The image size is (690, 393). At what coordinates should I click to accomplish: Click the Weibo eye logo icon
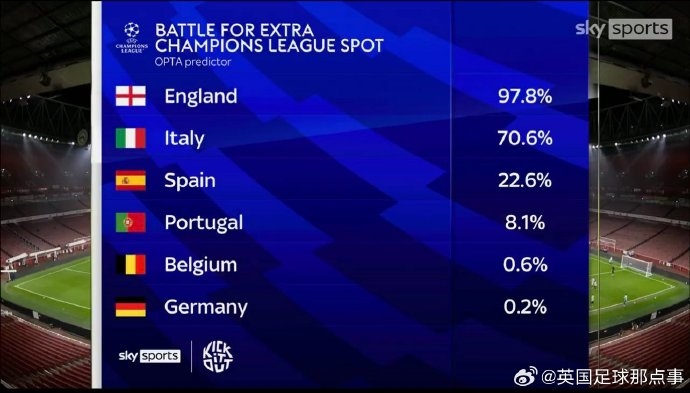[526, 376]
